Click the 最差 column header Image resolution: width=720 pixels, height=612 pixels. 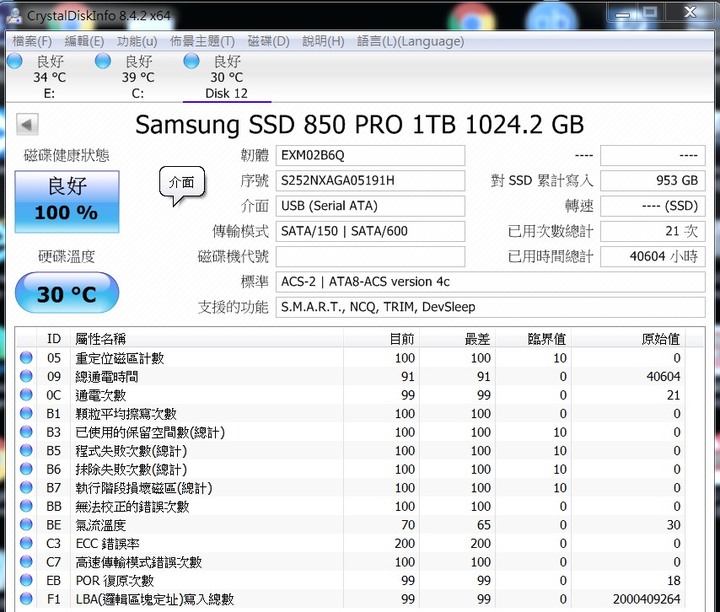[x=457, y=339]
